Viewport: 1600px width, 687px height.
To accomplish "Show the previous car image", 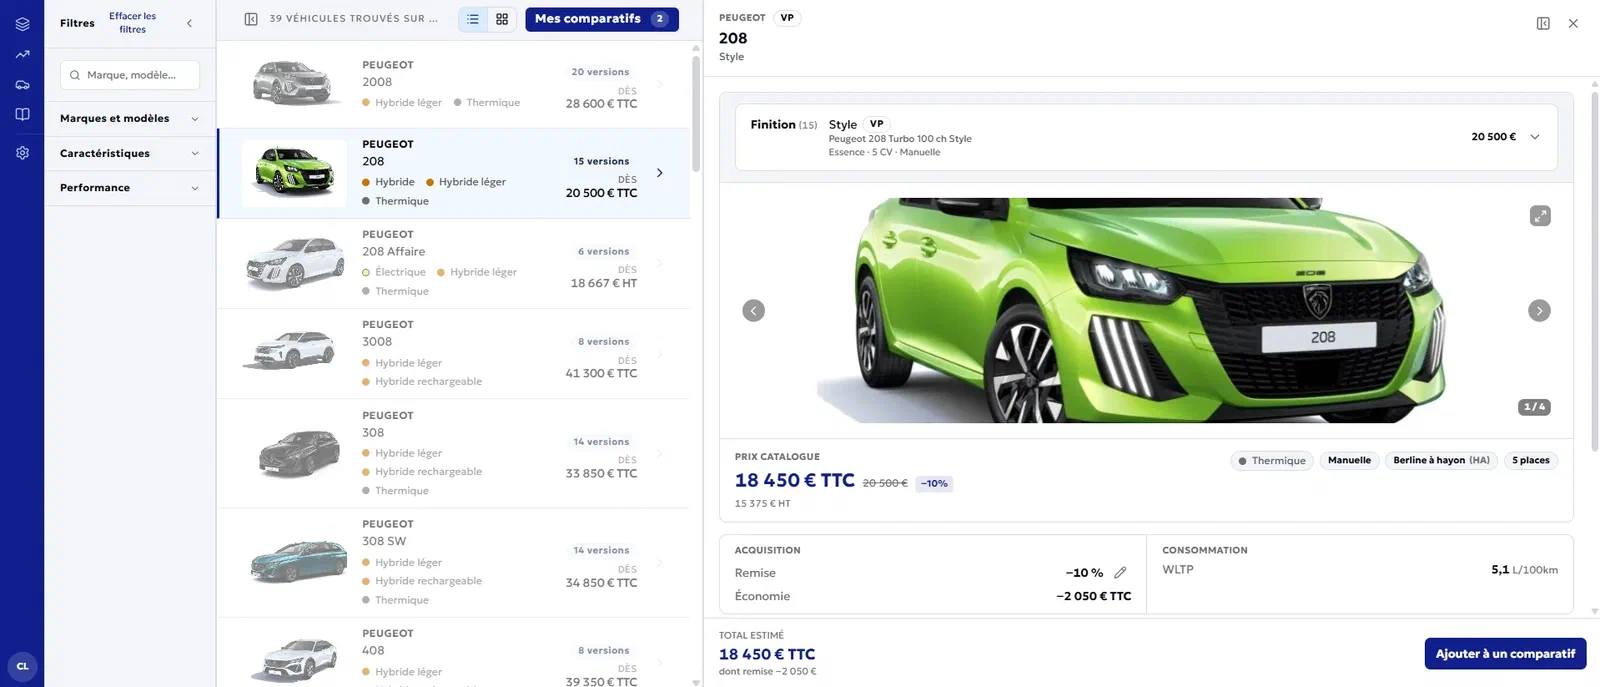I will [754, 311].
